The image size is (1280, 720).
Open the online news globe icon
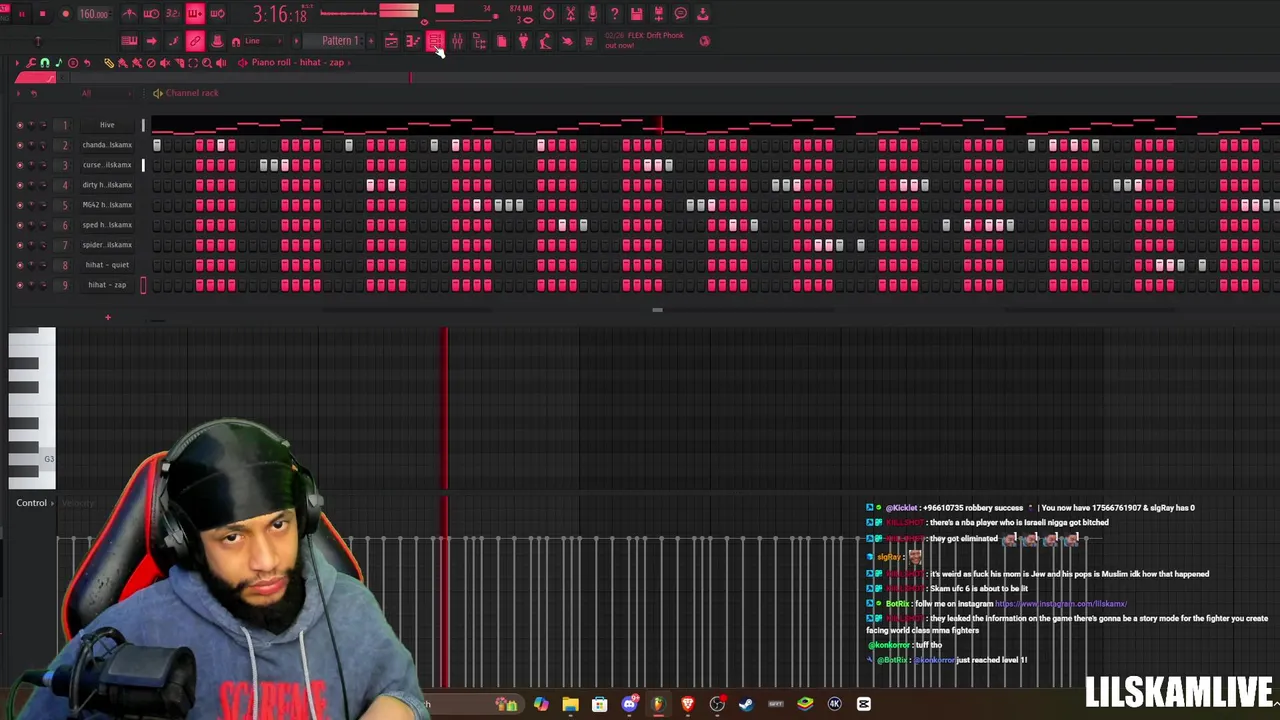(x=705, y=41)
